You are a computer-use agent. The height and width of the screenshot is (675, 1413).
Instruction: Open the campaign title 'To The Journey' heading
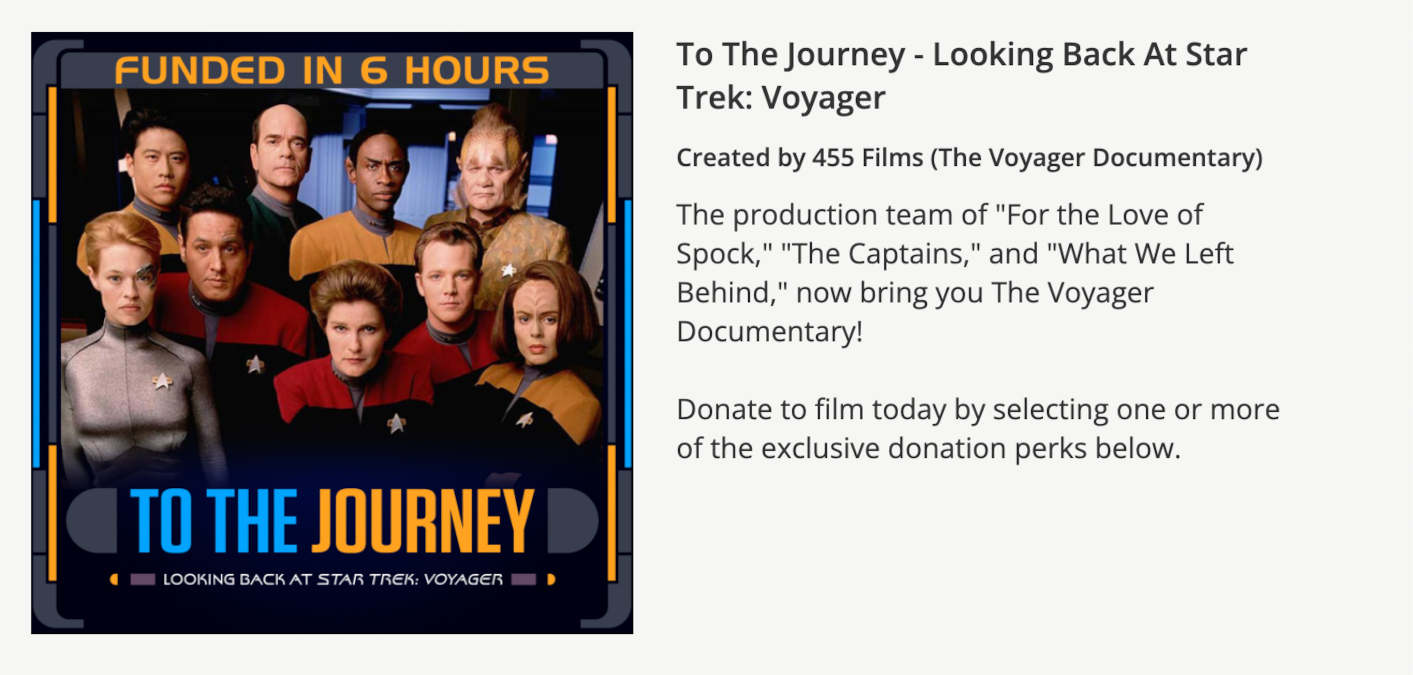point(961,76)
